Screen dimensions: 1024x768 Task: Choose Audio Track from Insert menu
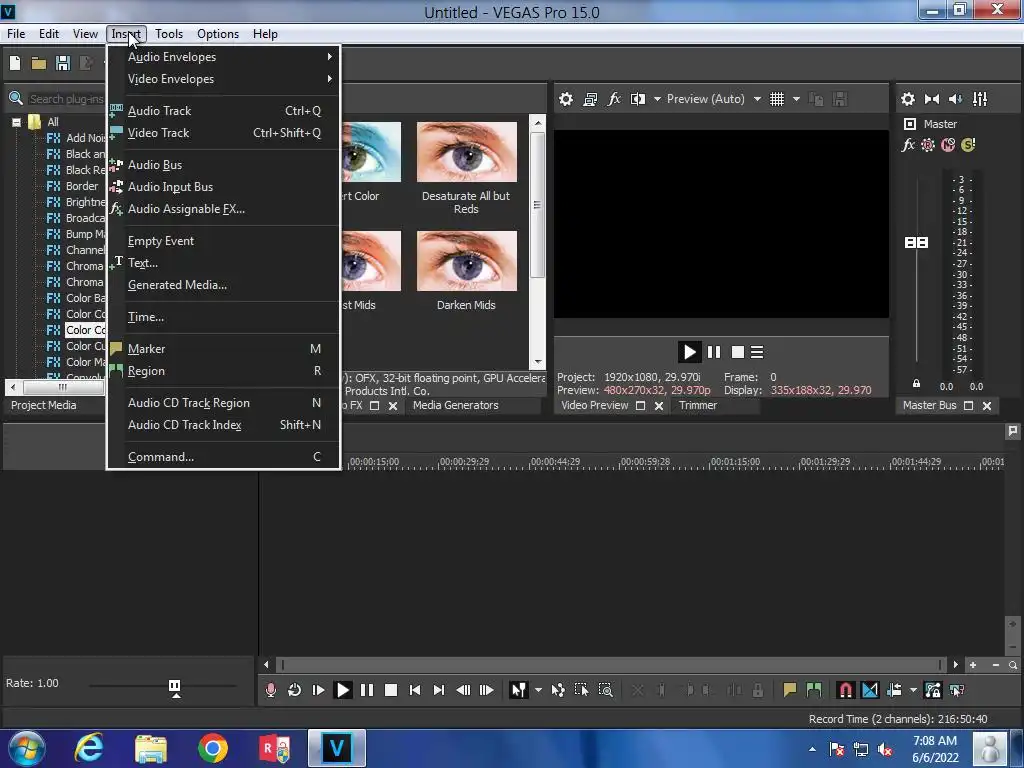224,111
